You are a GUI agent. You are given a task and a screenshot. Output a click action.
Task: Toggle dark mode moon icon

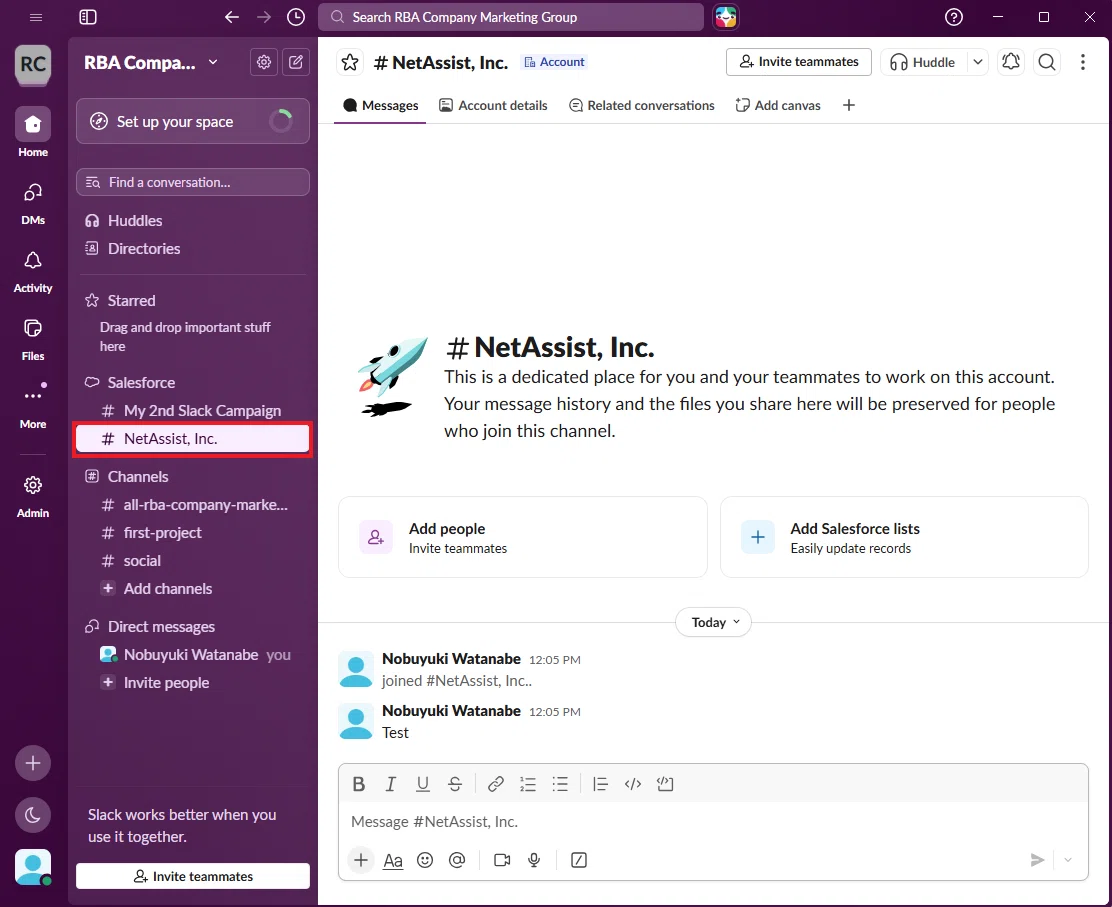(x=33, y=816)
